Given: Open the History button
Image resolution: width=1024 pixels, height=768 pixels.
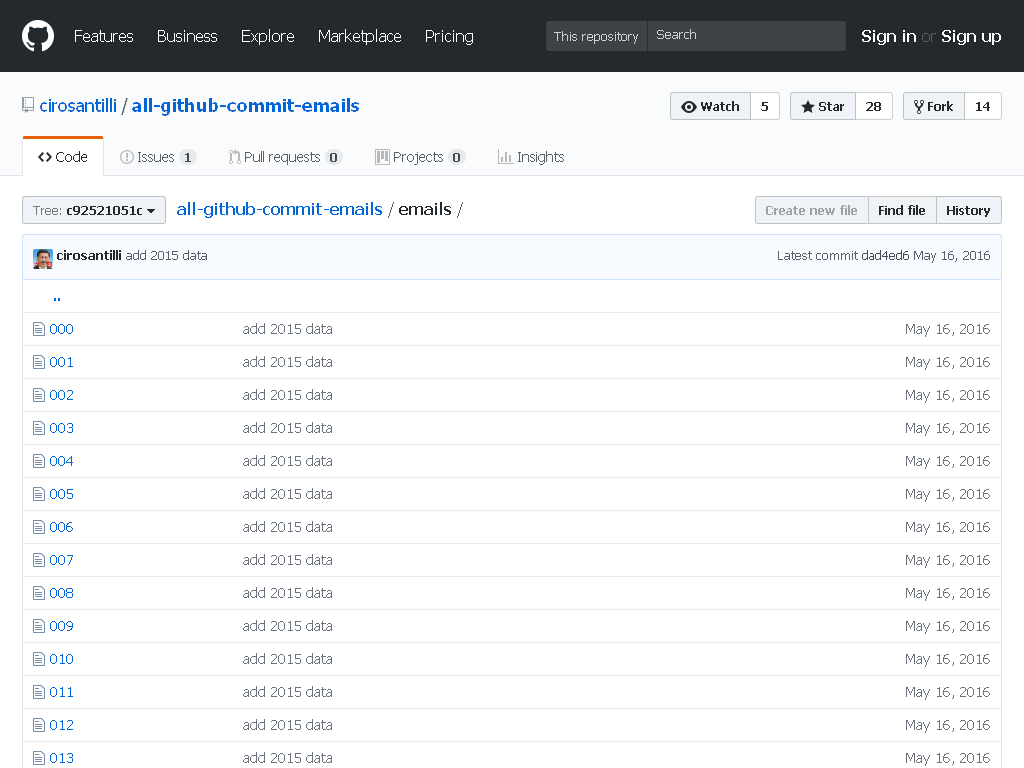Looking at the screenshot, I should coord(968,210).
